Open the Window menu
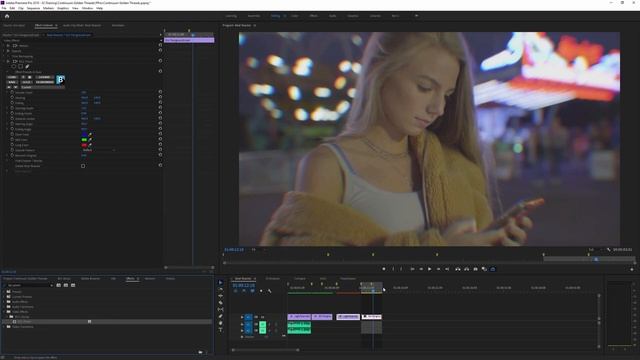 click(x=87, y=8)
